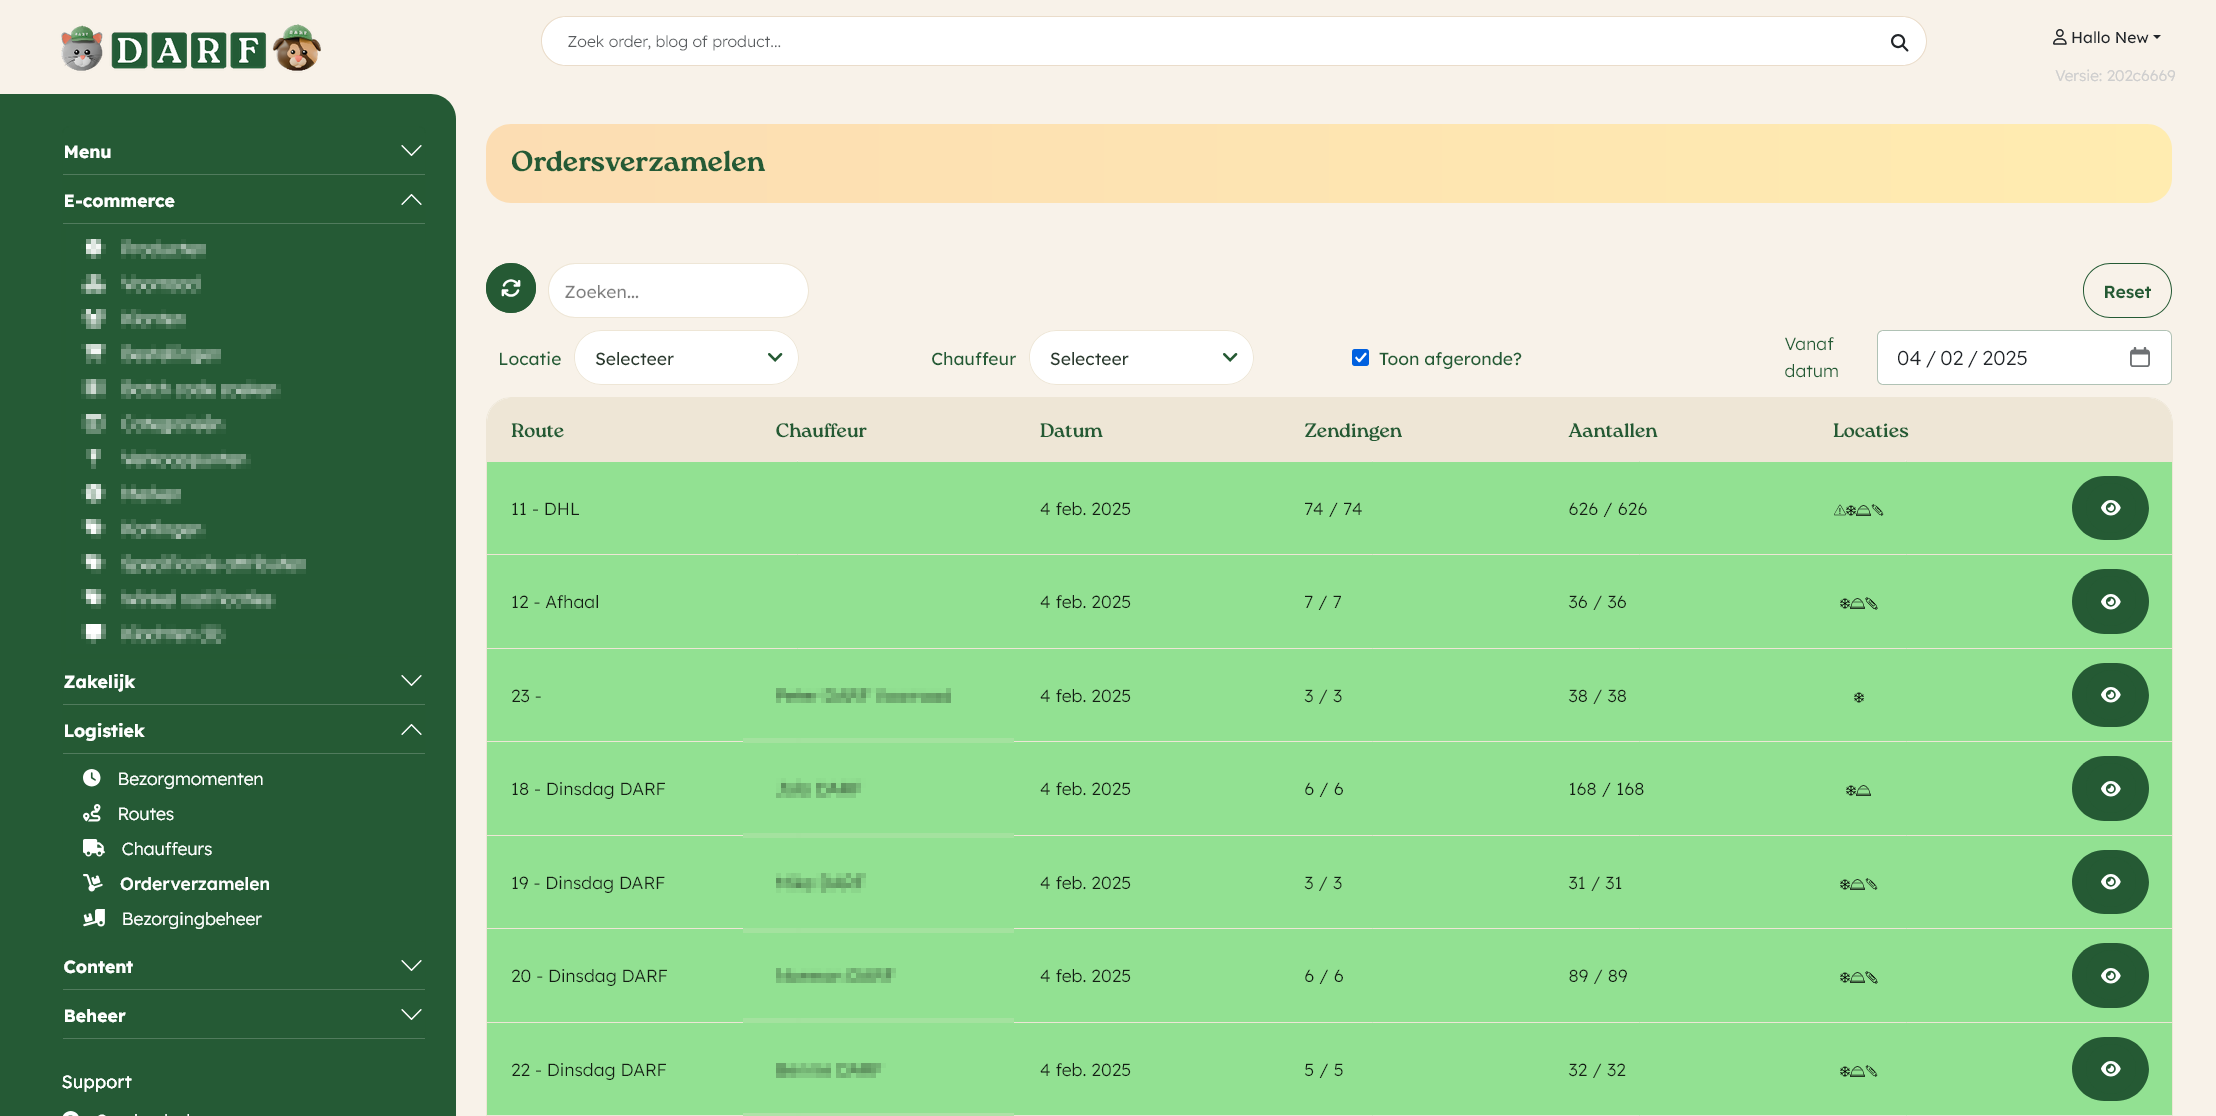Open the eye button for 18 - Dinsdag DARF
2216x1116 pixels.
(2110, 788)
